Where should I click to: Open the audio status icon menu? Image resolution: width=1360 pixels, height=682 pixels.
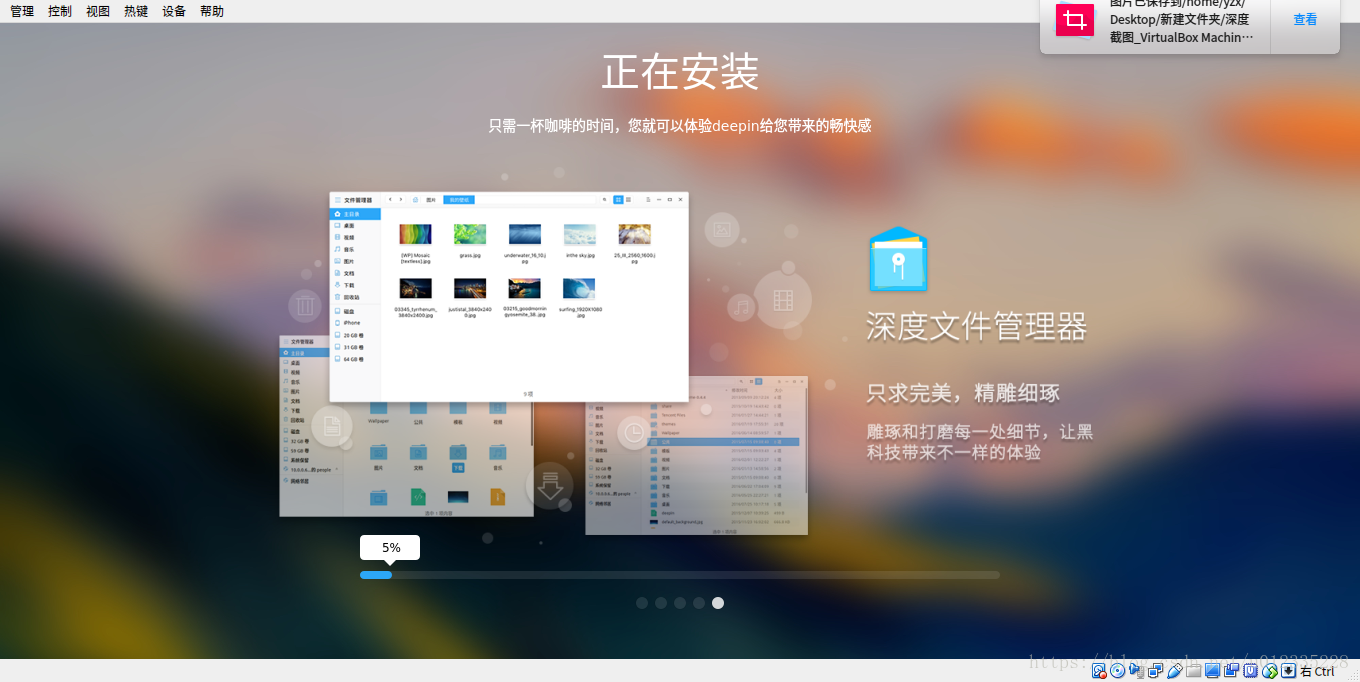pyautogui.click(x=1136, y=671)
